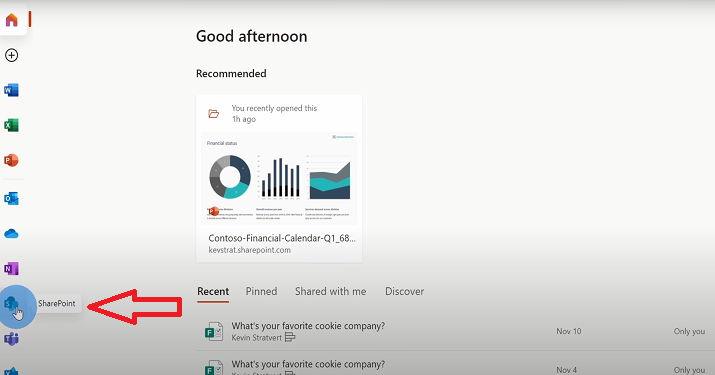Open Microsoft Teams icon

tap(11, 339)
